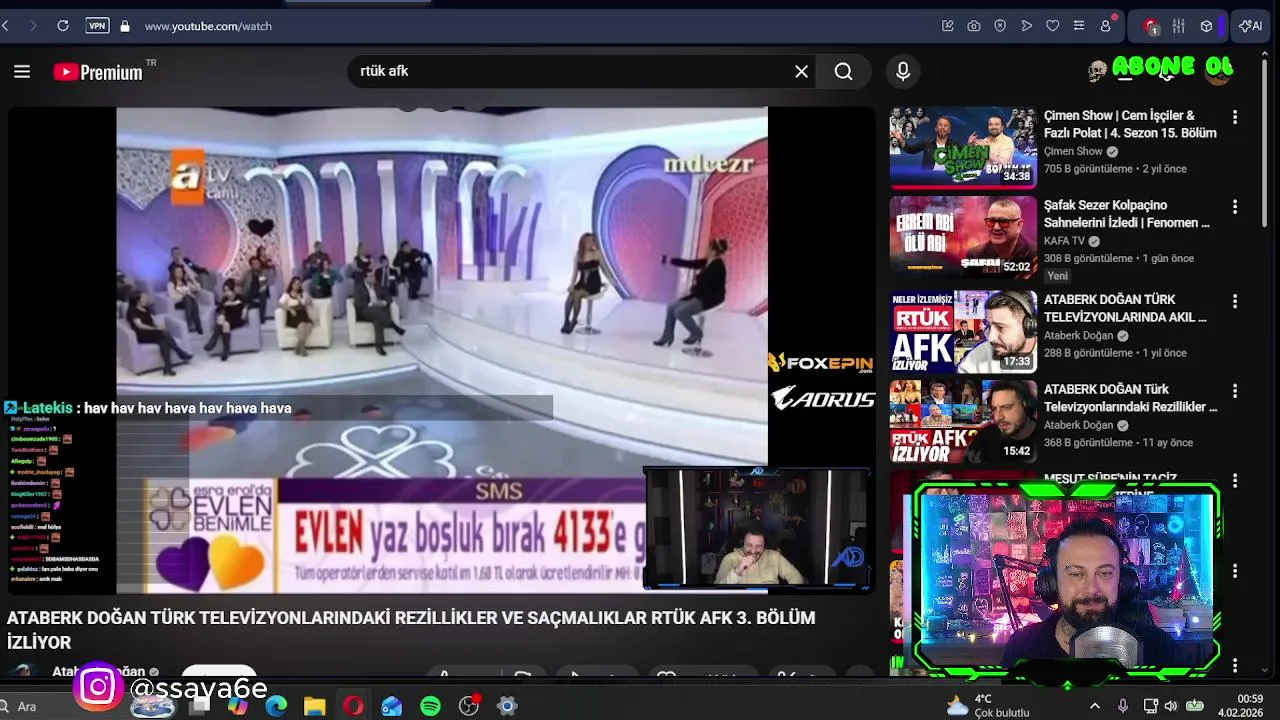
Task: Open network status tray icon
Action: point(1150,706)
